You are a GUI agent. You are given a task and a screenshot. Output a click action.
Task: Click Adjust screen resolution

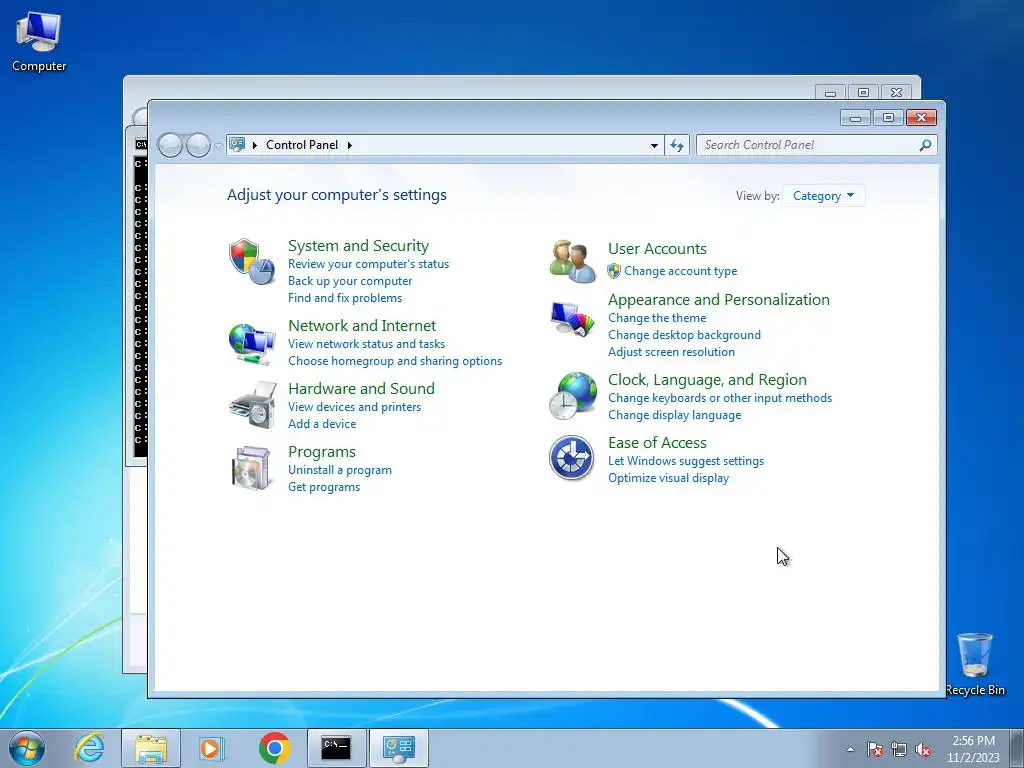[x=671, y=352]
